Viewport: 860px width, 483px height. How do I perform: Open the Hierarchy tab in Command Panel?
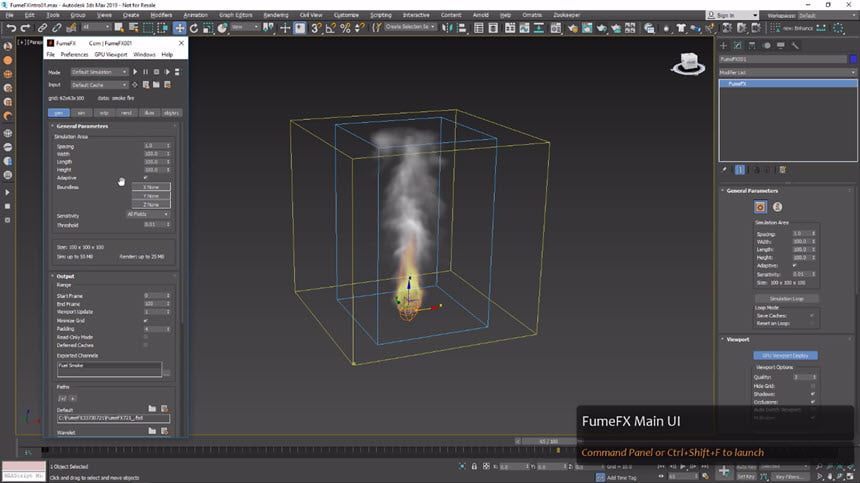point(752,46)
